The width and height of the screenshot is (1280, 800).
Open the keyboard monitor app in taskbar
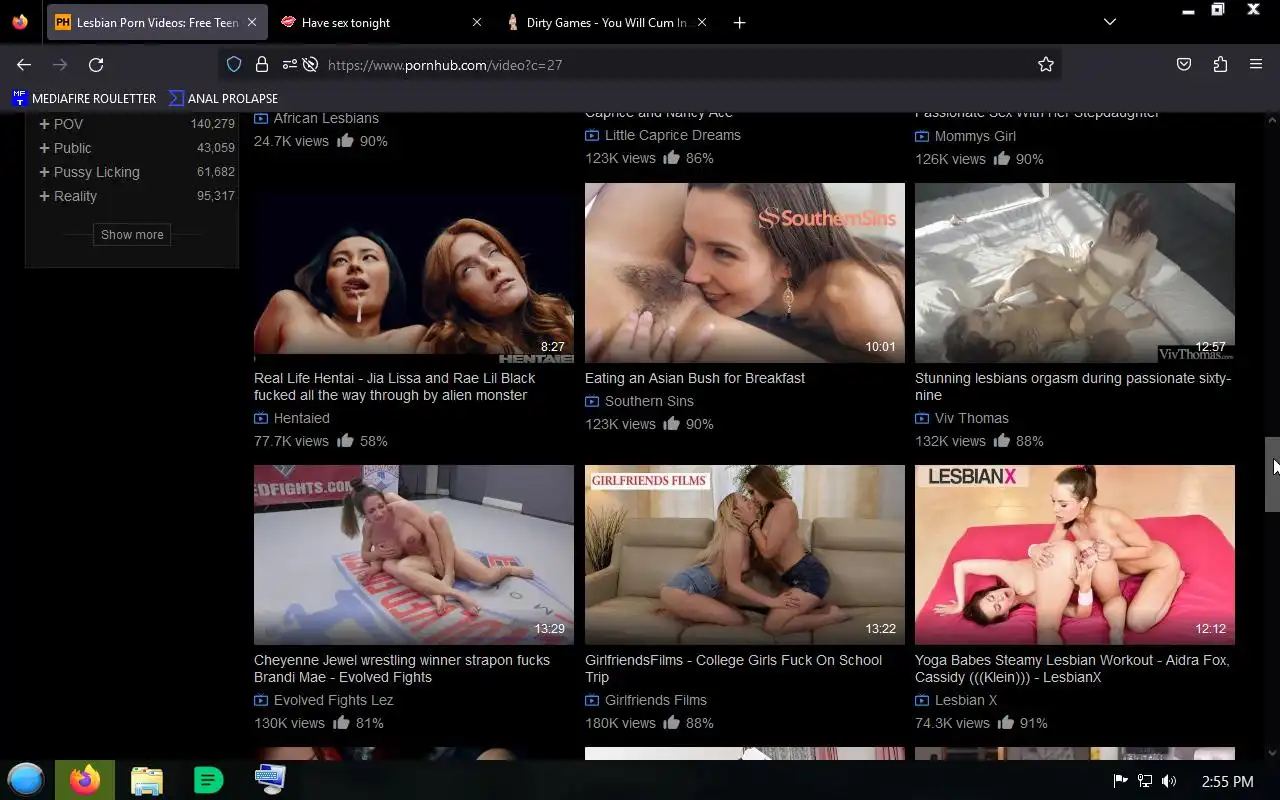pos(270,779)
